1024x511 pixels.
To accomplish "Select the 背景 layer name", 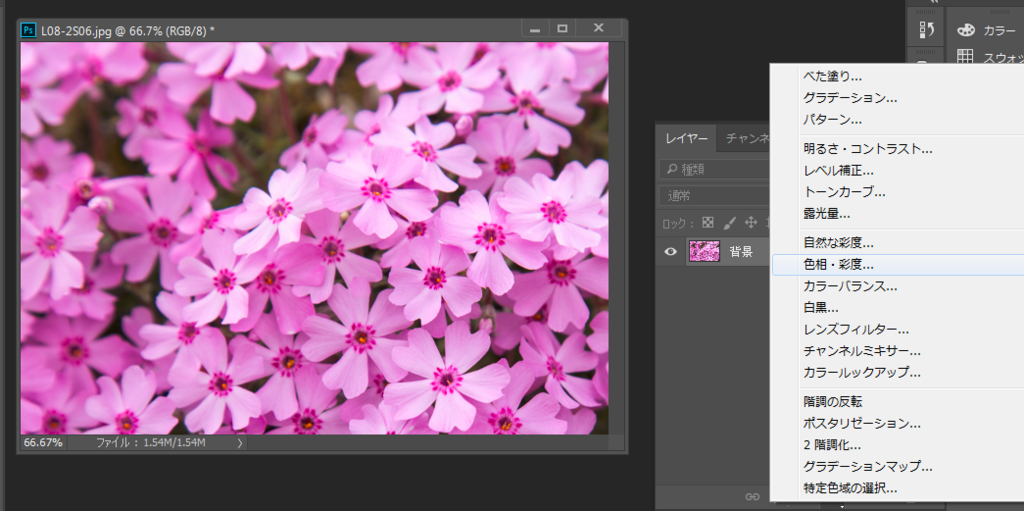I will coord(741,252).
